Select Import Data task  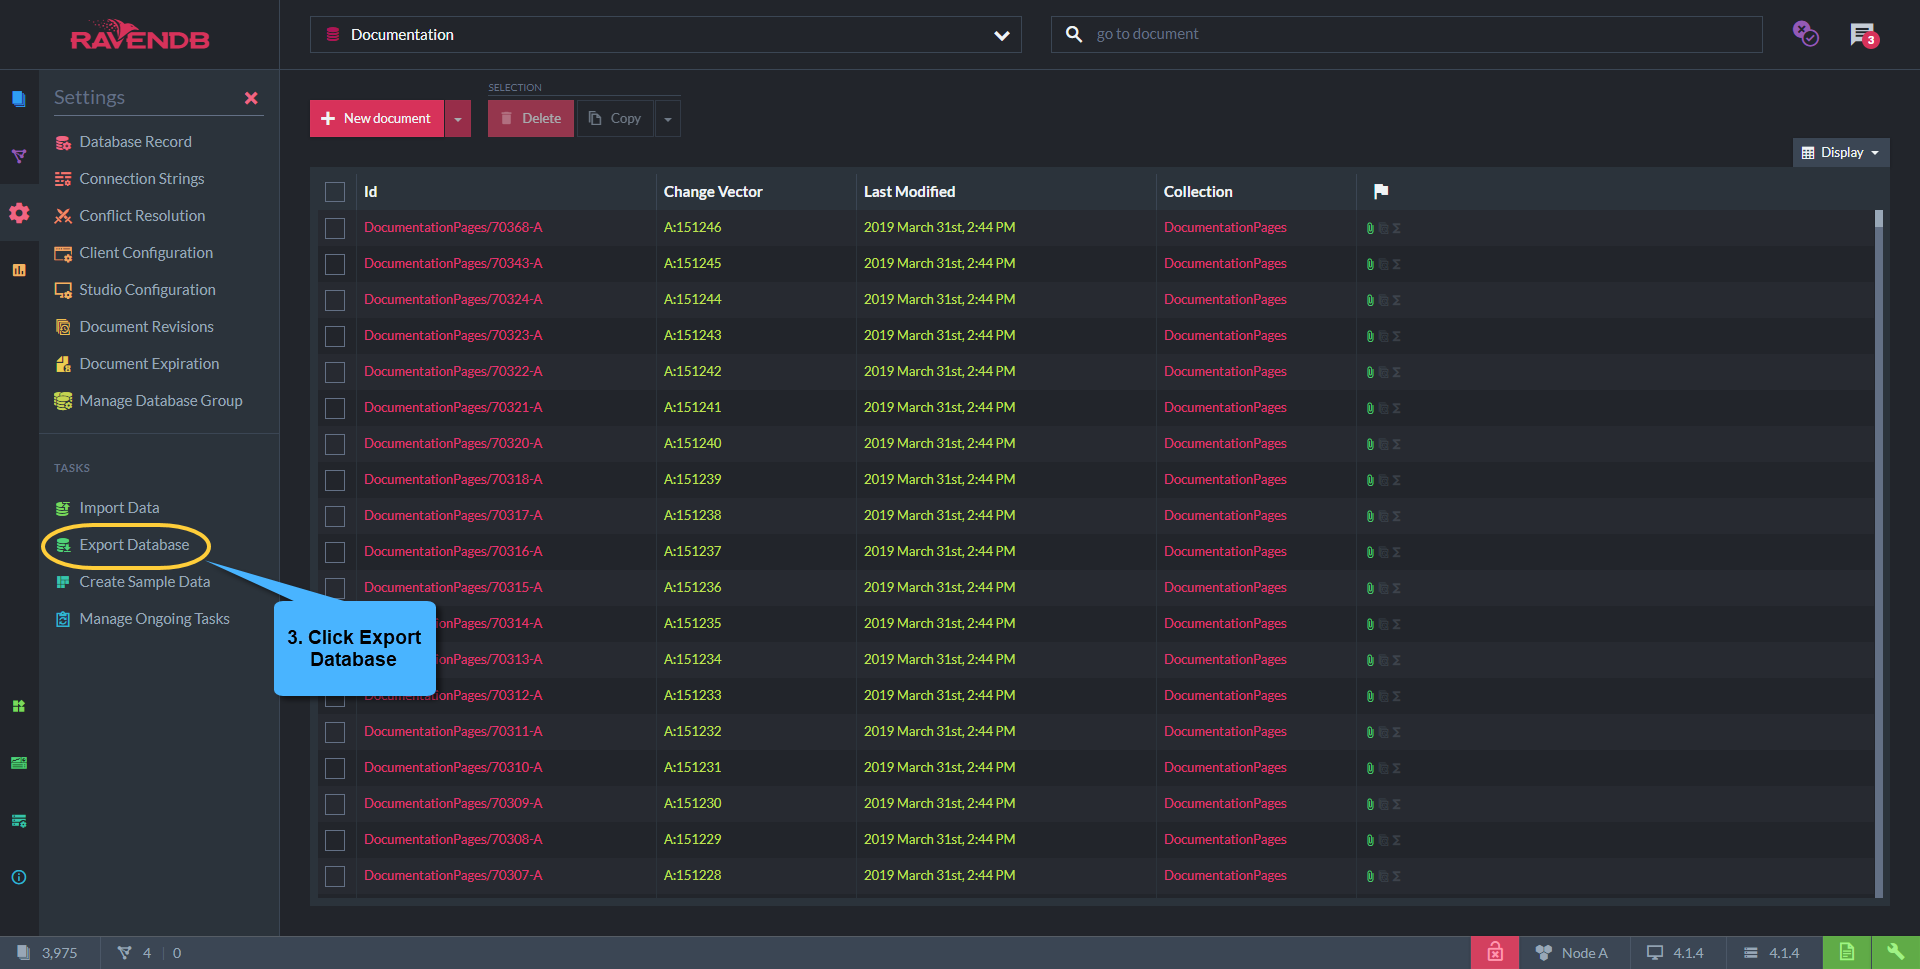point(119,508)
